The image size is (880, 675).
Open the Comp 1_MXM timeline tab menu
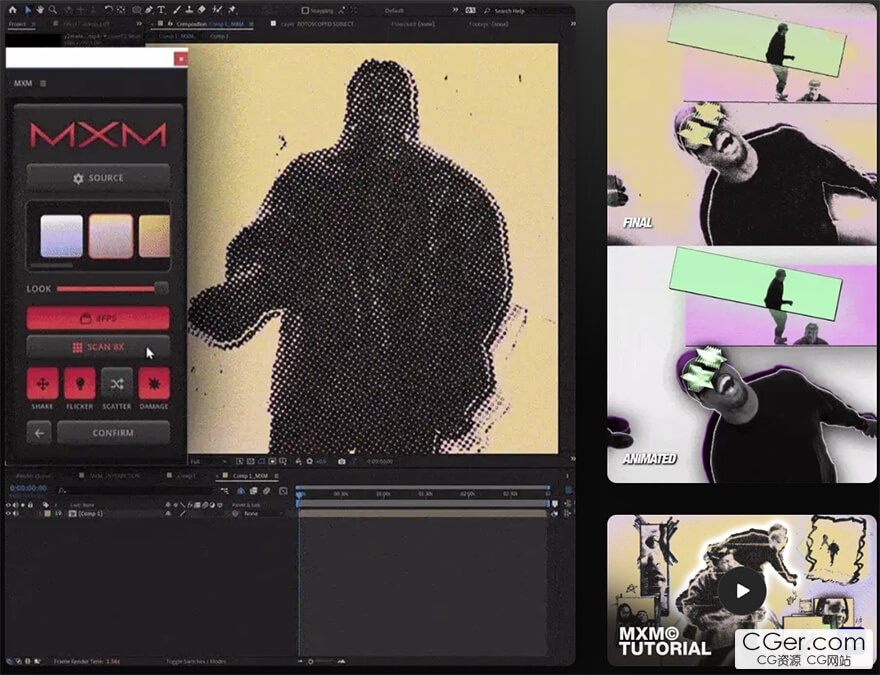(276, 476)
